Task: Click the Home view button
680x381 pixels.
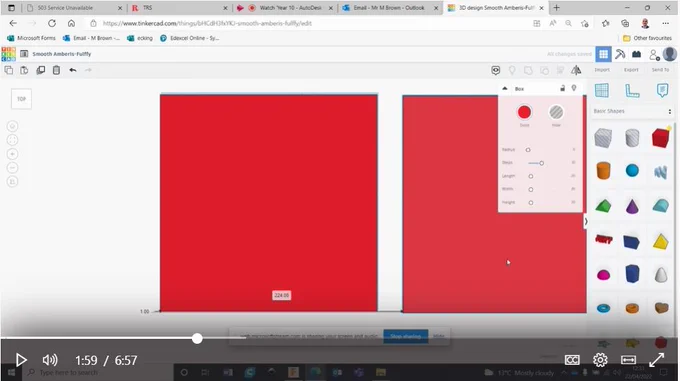Action: click(x=13, y=126)
